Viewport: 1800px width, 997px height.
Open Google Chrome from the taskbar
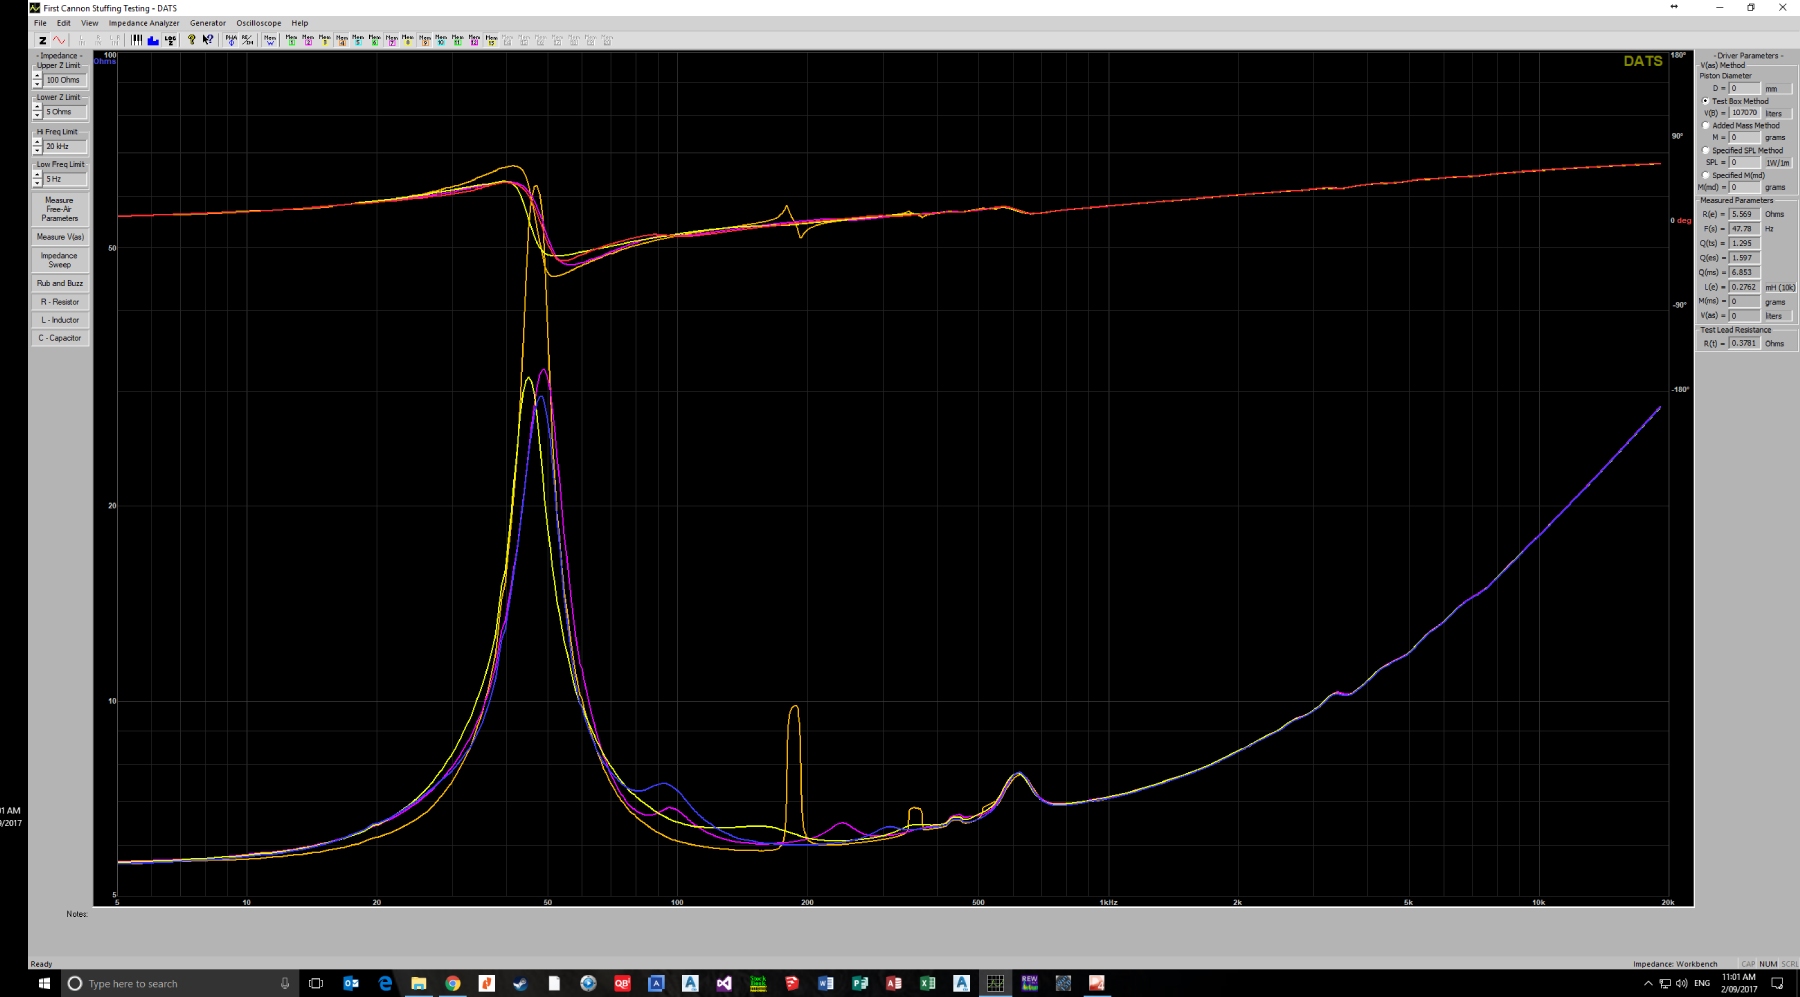(x=453, y=983)
